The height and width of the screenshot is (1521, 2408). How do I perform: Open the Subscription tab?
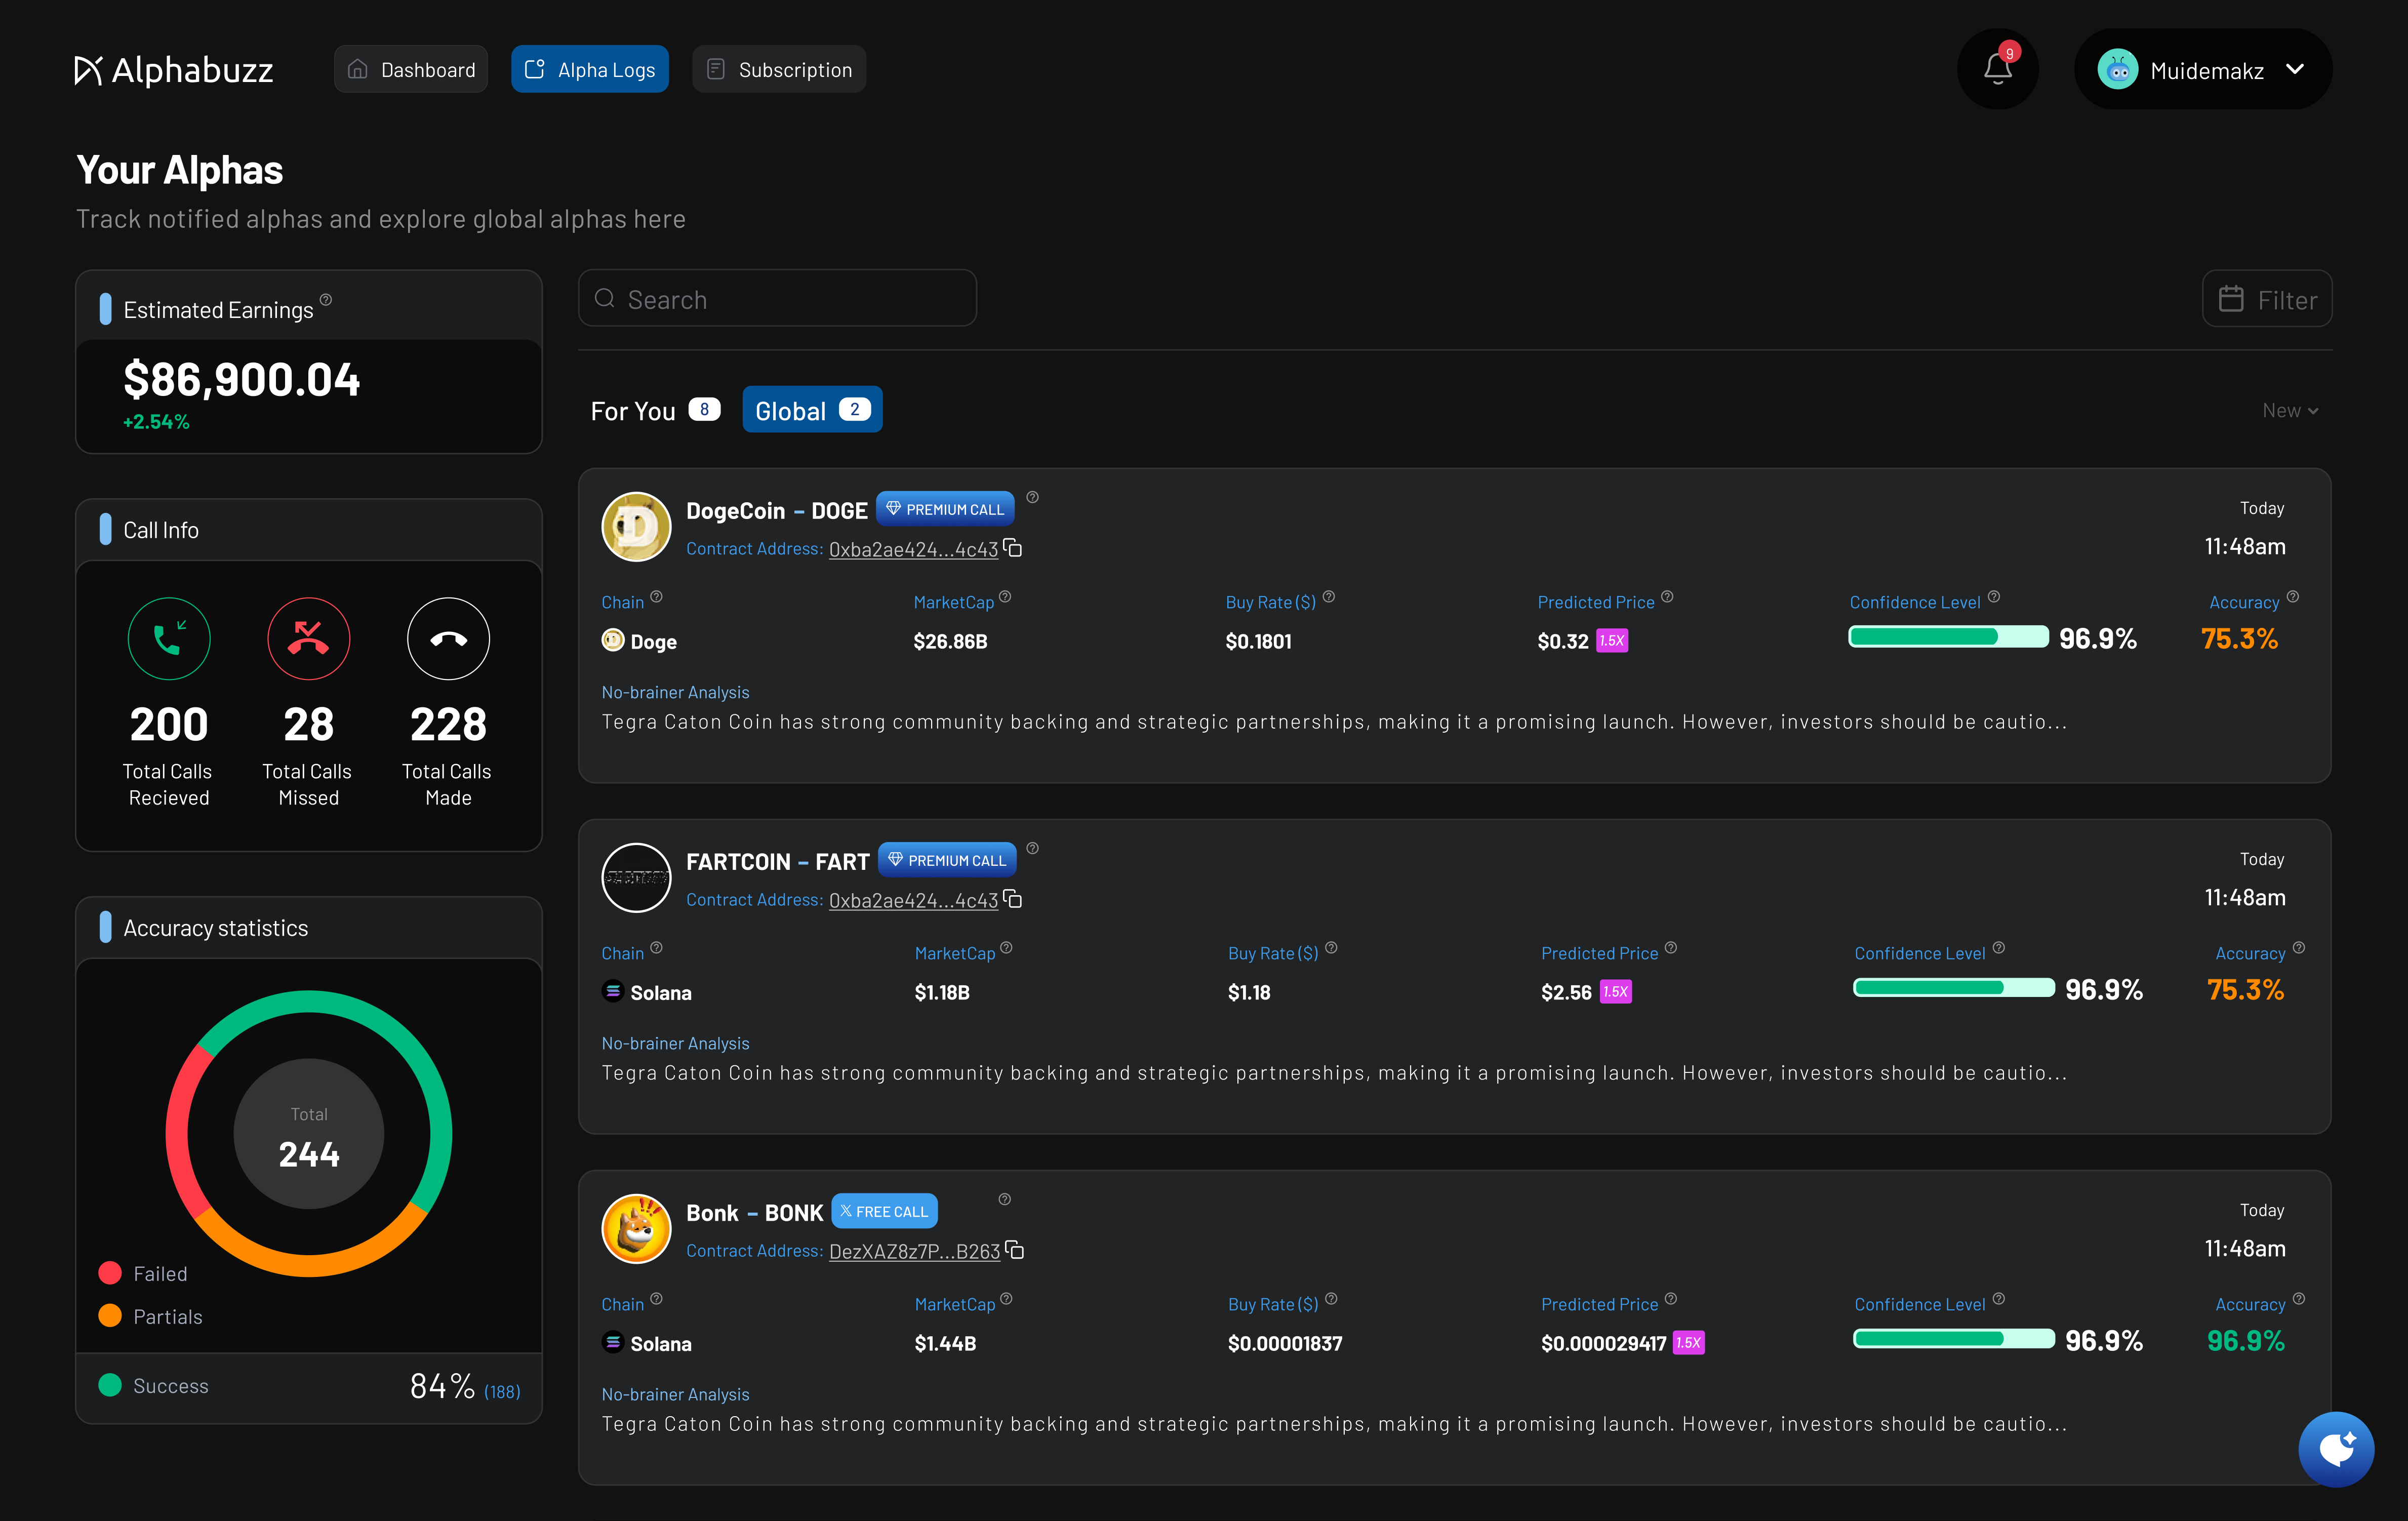(x=779, y=69)
